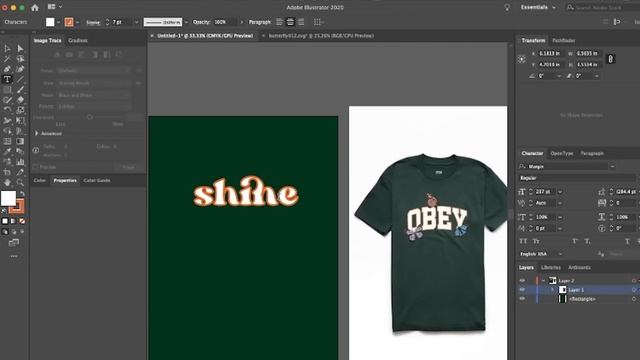Select the Shape Builder tool

[x=7, y=131]
